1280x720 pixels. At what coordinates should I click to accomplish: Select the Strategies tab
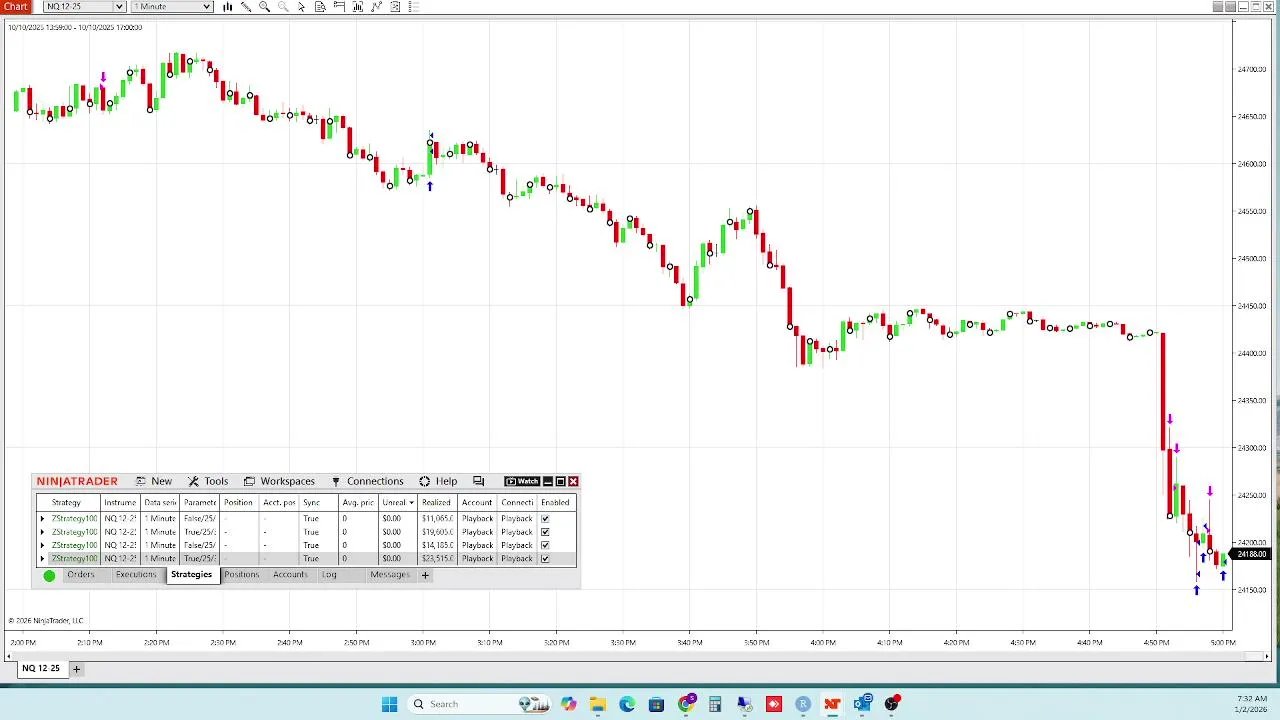[191, 575]
